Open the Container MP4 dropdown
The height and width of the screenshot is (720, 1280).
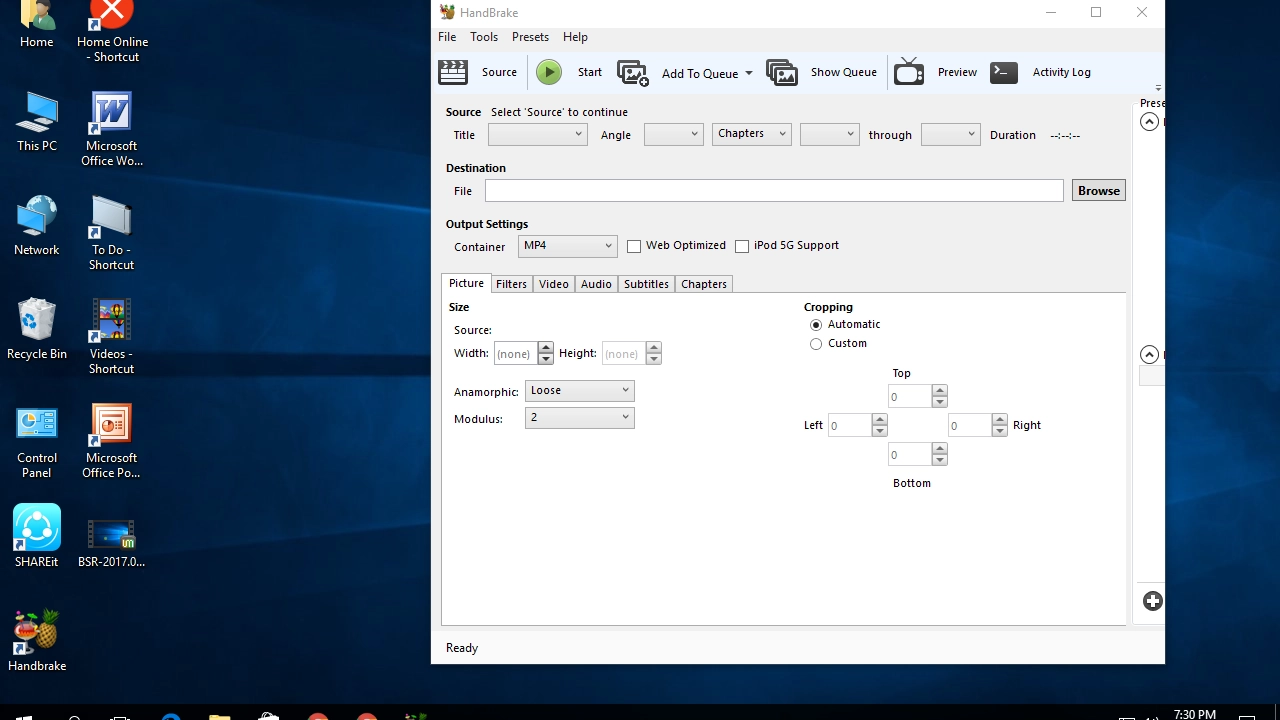tap(567, 246)
